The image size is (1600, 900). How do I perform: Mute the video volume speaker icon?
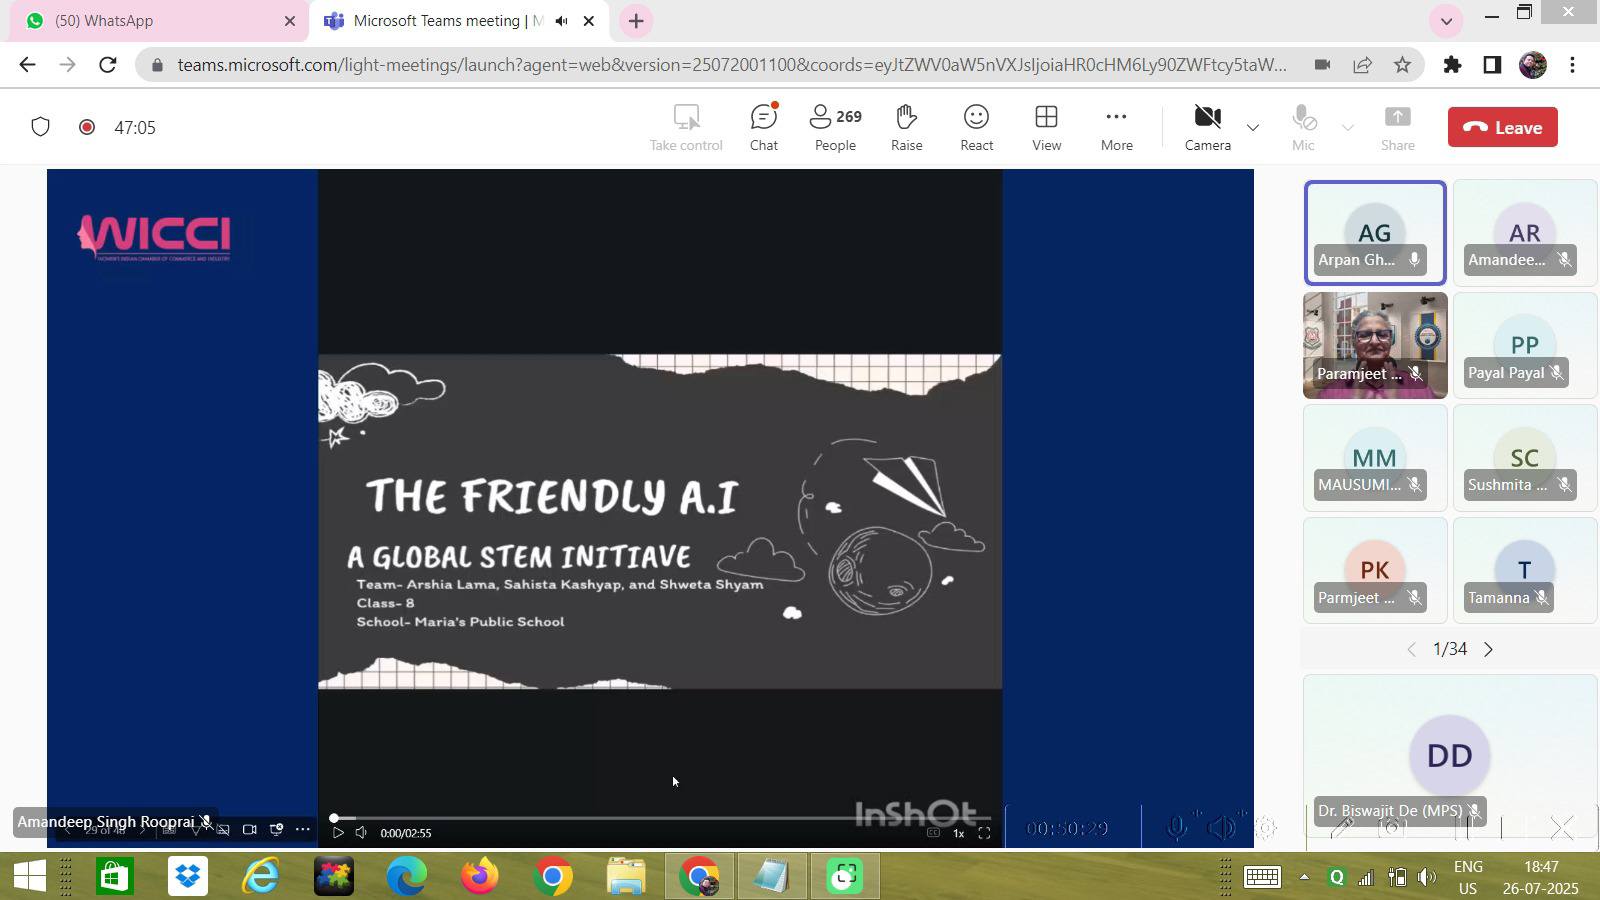pyautogui.click(x=361, y=833)
